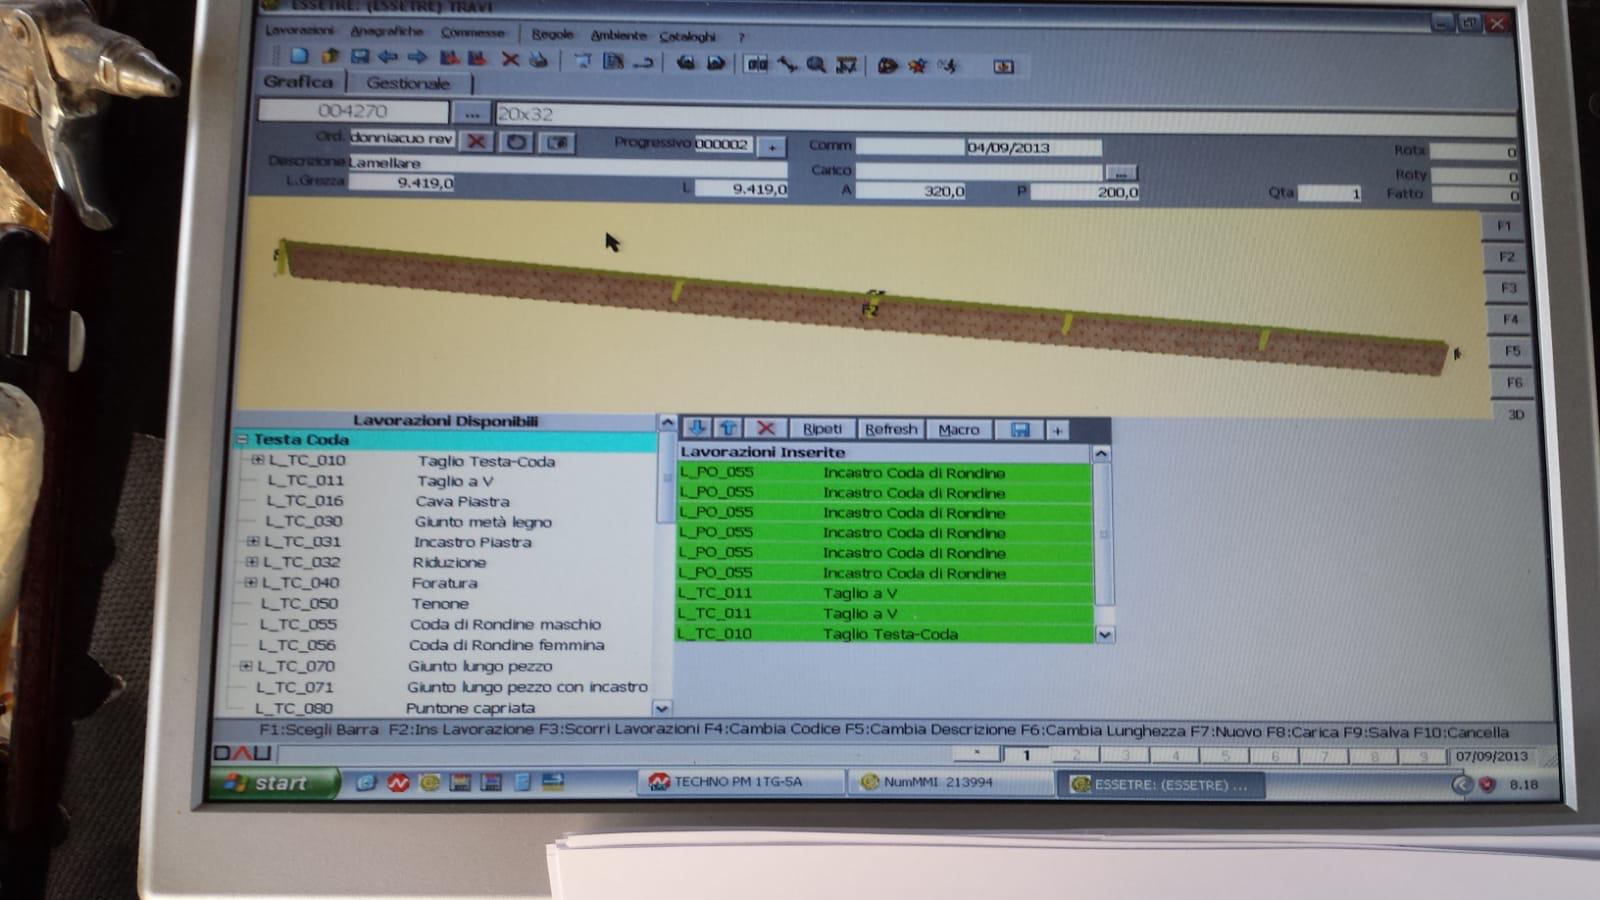Expand the L_TC_070 Giunto lungo pezzo node
This screenshot has width=1600, height=900.
pyautogui.click(x=246, y=666)
